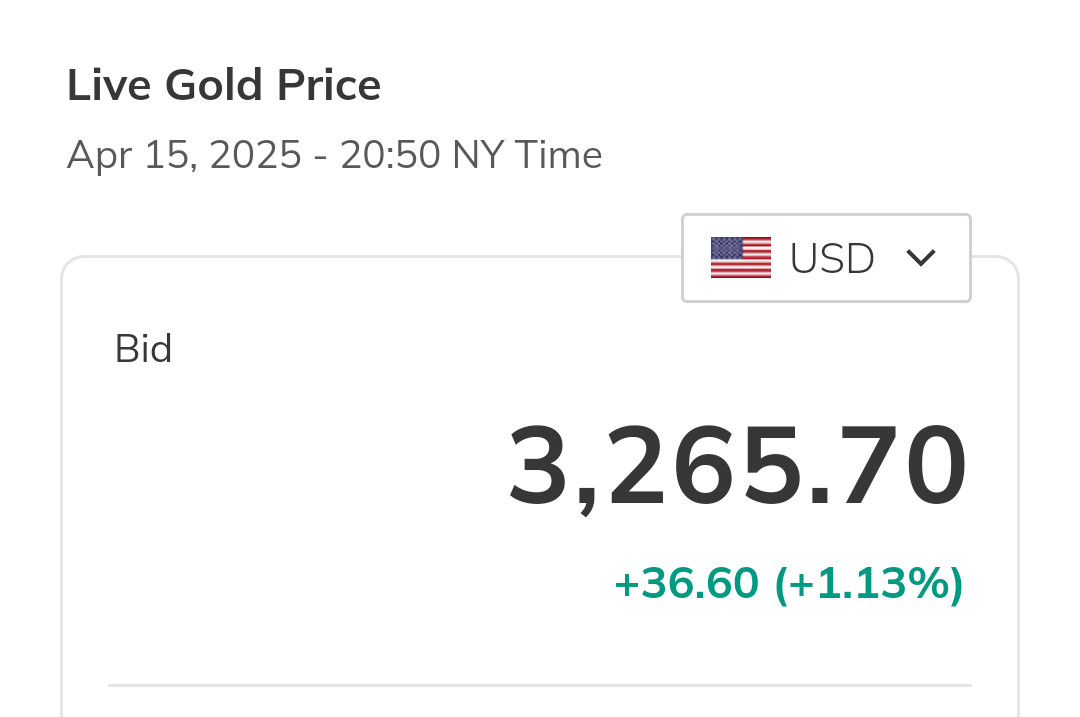
Task: Click the bid price 3,265.70
Action: [x=738, y=468]
